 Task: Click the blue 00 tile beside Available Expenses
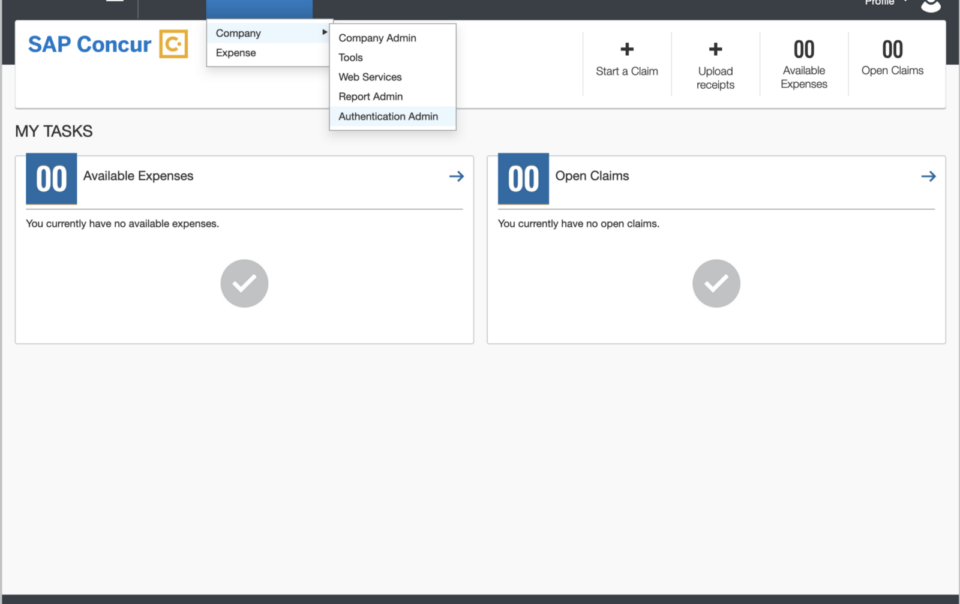[x=51, y=179]
